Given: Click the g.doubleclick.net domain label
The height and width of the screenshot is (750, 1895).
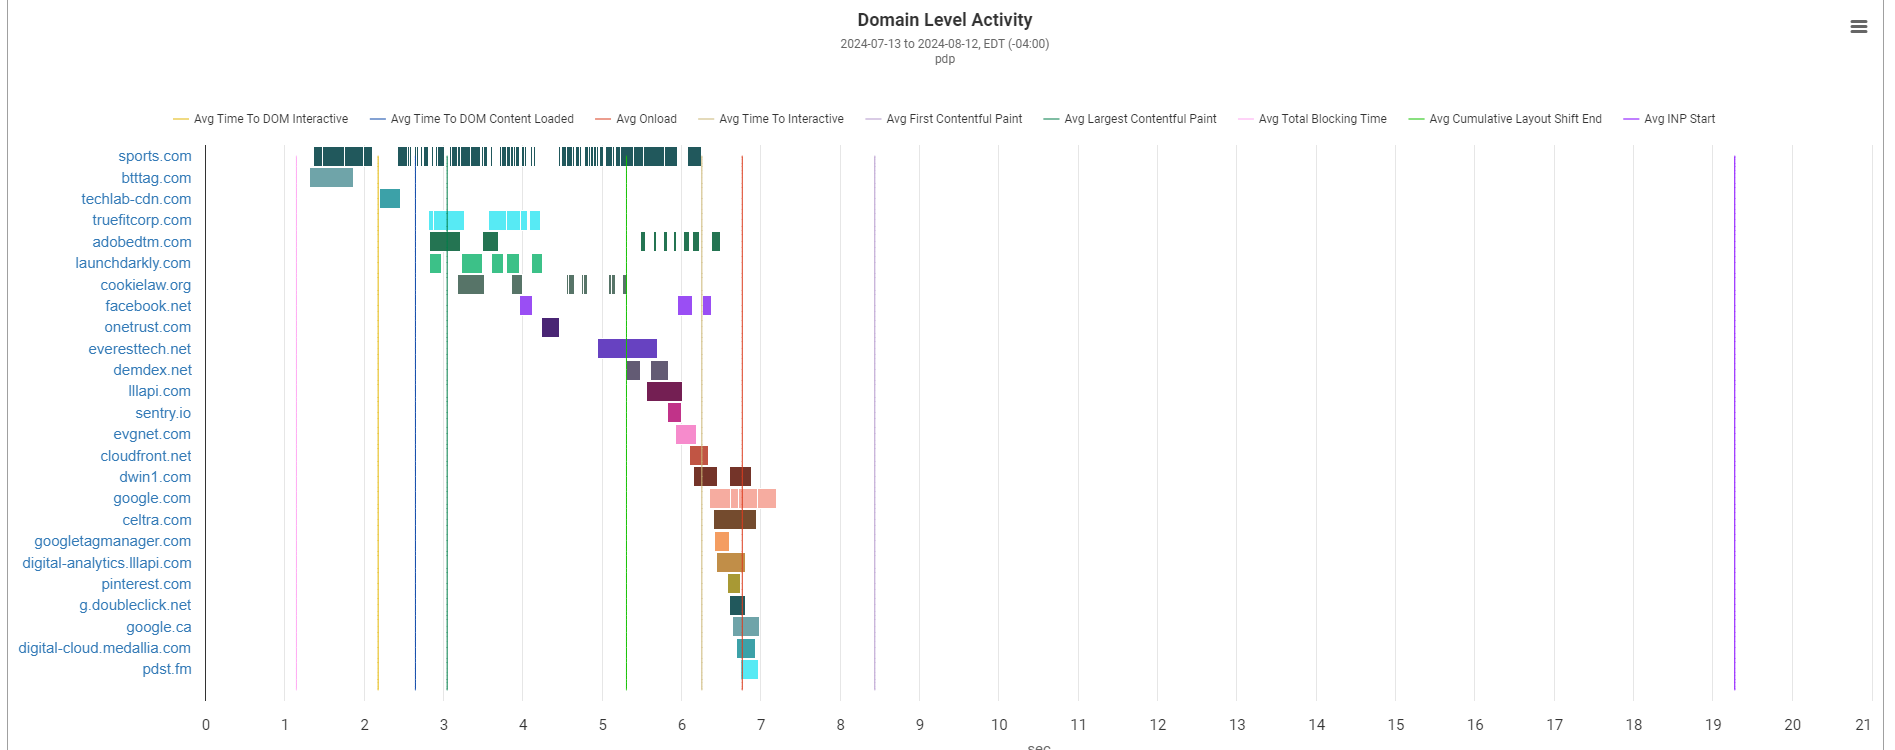Looking at the screenshot, I should tap(135, 605).
